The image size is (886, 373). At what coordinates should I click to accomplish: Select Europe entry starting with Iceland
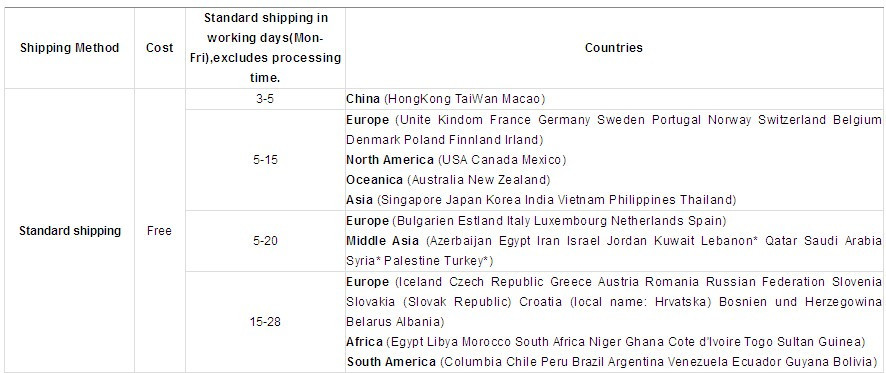click(x=614, y=302)
